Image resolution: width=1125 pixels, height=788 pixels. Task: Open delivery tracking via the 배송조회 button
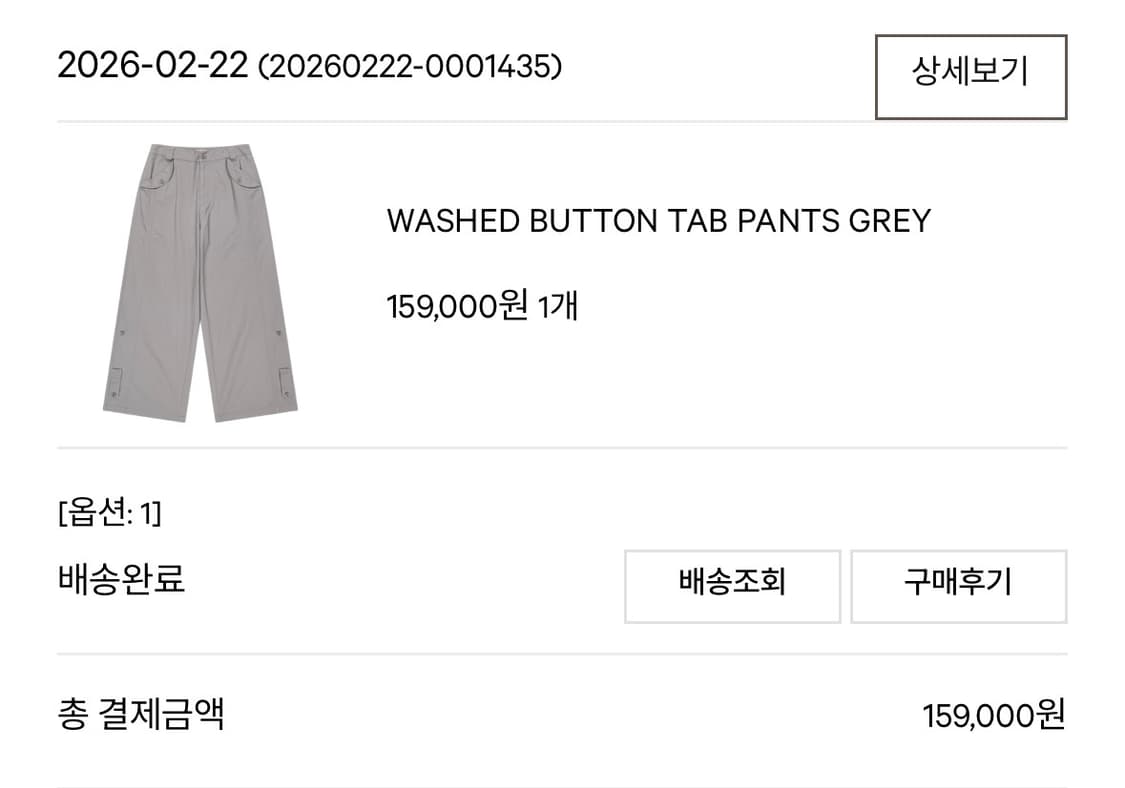(x=733, y=586)
